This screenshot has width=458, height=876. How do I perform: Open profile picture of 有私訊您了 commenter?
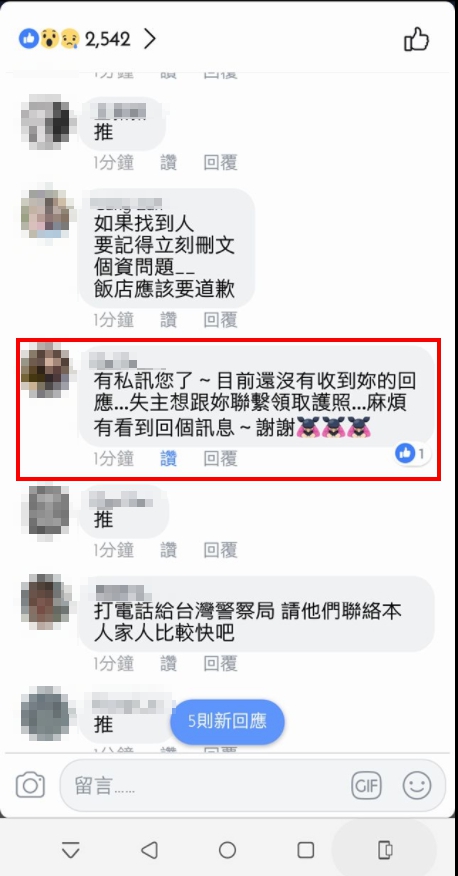45,369
